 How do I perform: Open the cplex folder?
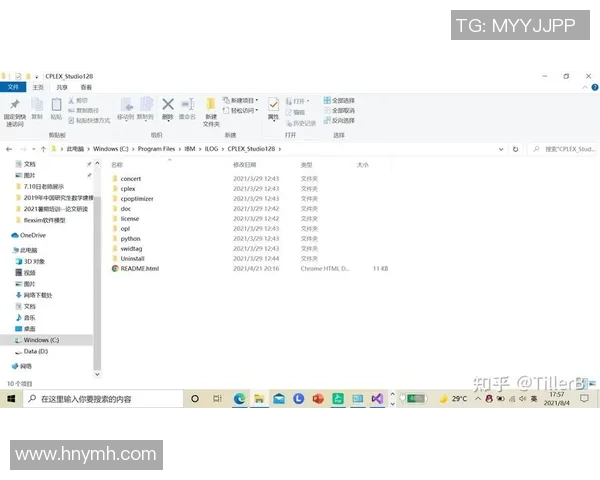(128, 187)
